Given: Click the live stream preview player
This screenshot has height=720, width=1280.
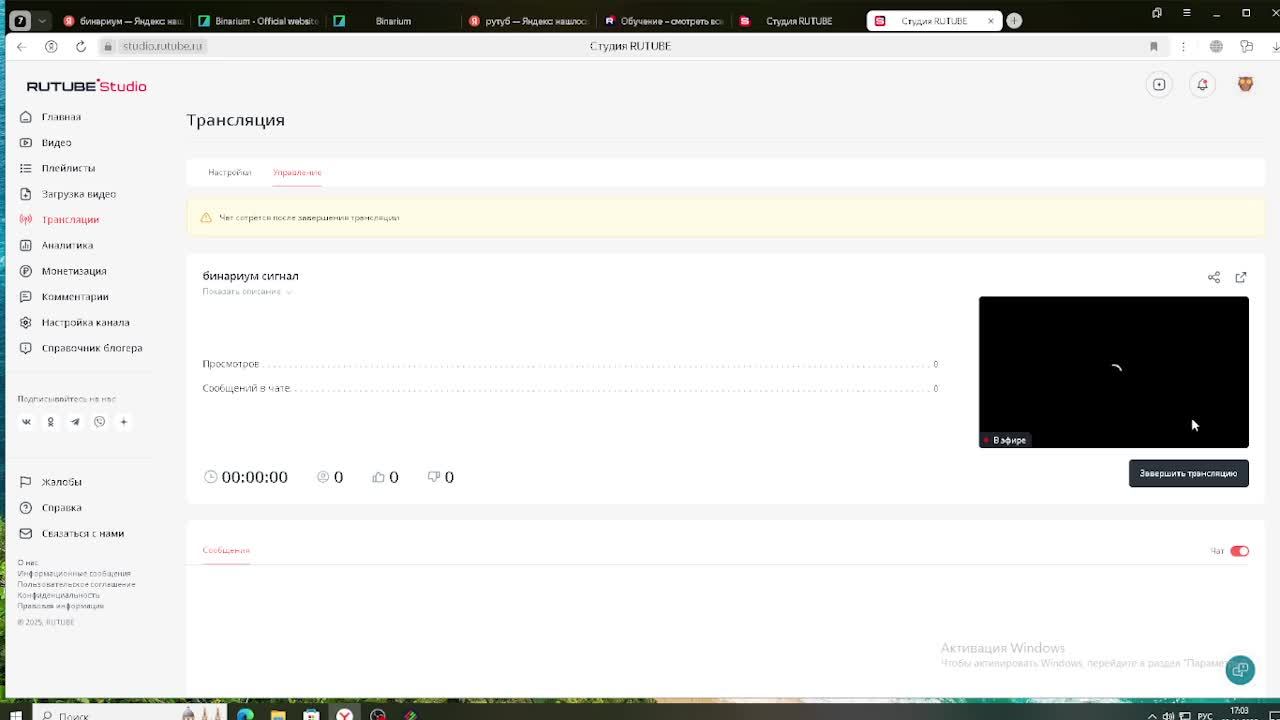Looking at the screenshot, I should pyautogui.click(x=1113, y=372).
